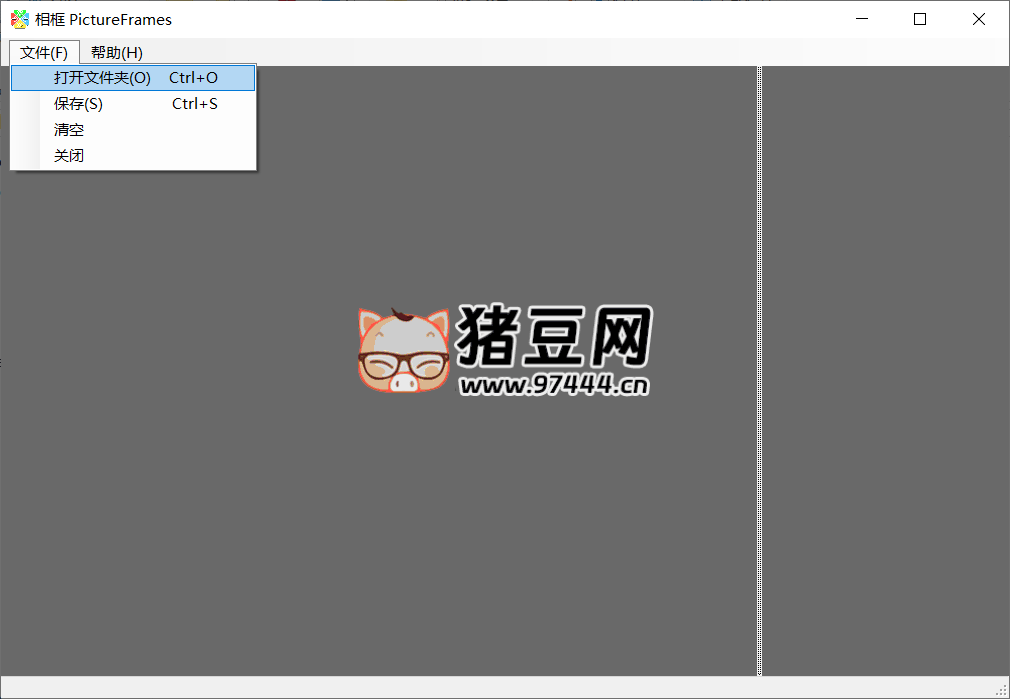
Task: Select 保存(S) menu entry
Action: tap(133, 104)
